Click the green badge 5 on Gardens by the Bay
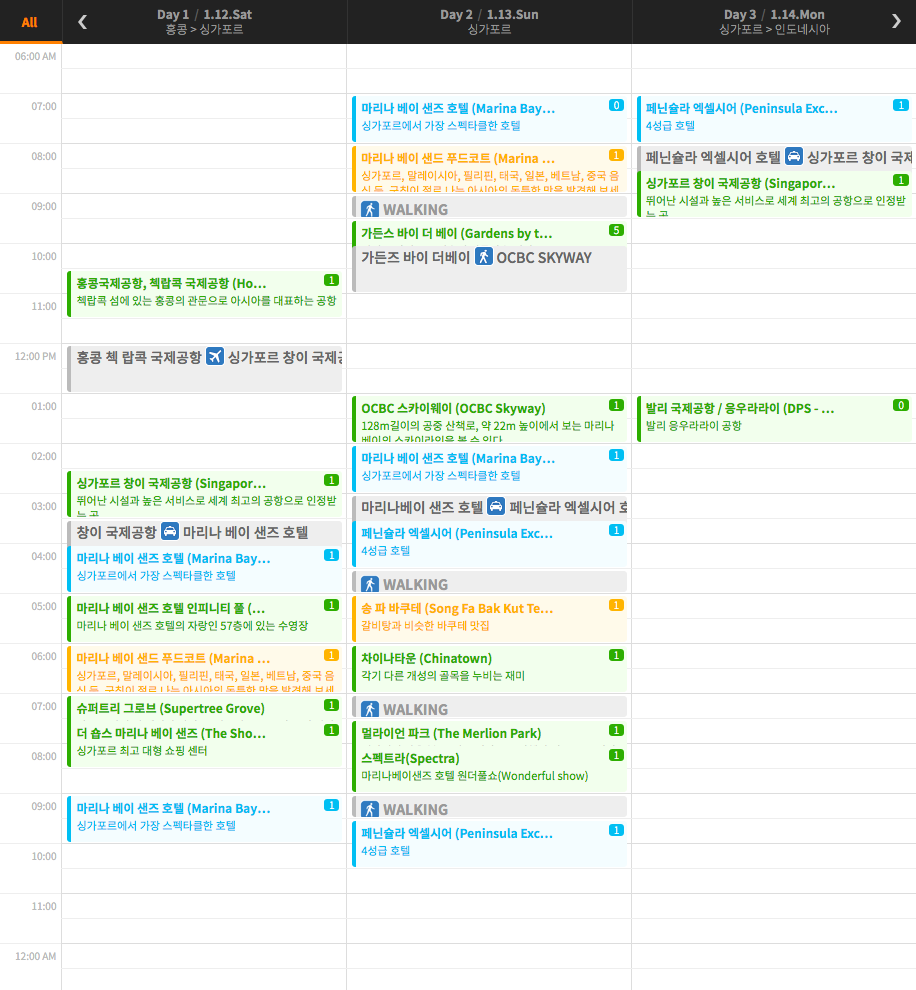Image resolution: width=916 pixels, height=990 pixels. pos(617,230)
